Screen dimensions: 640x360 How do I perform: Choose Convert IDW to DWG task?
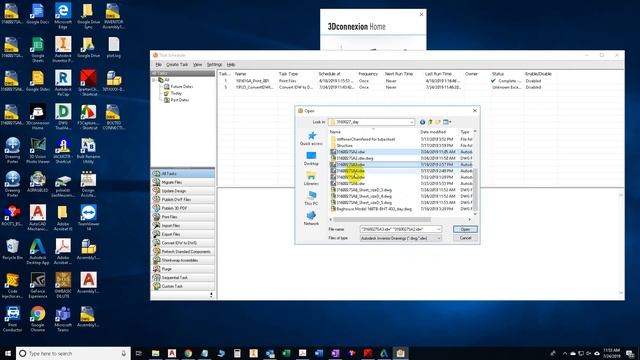coord(183,243)
